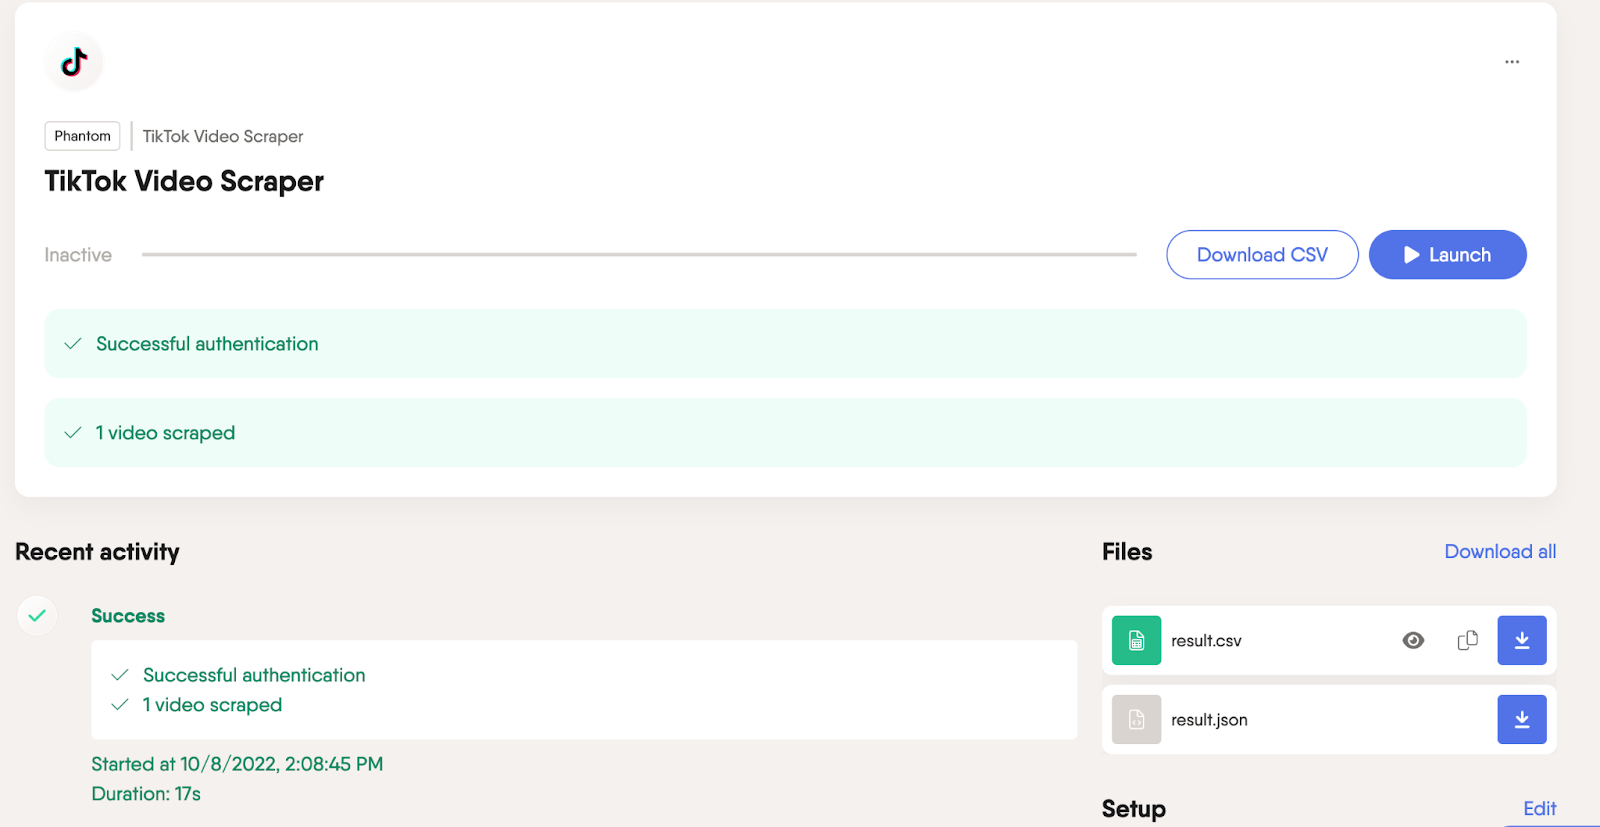Click the green Success check circle
The image size is (1600, 827).
pyautogui.click(x=37, y=616)
